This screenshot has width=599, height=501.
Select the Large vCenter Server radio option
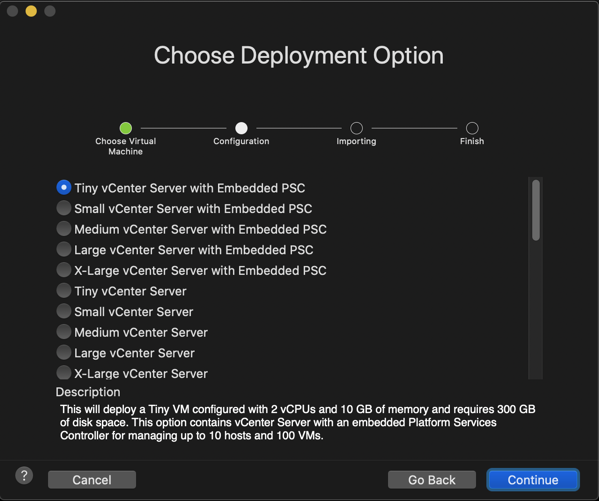click(x=64, y=353)
